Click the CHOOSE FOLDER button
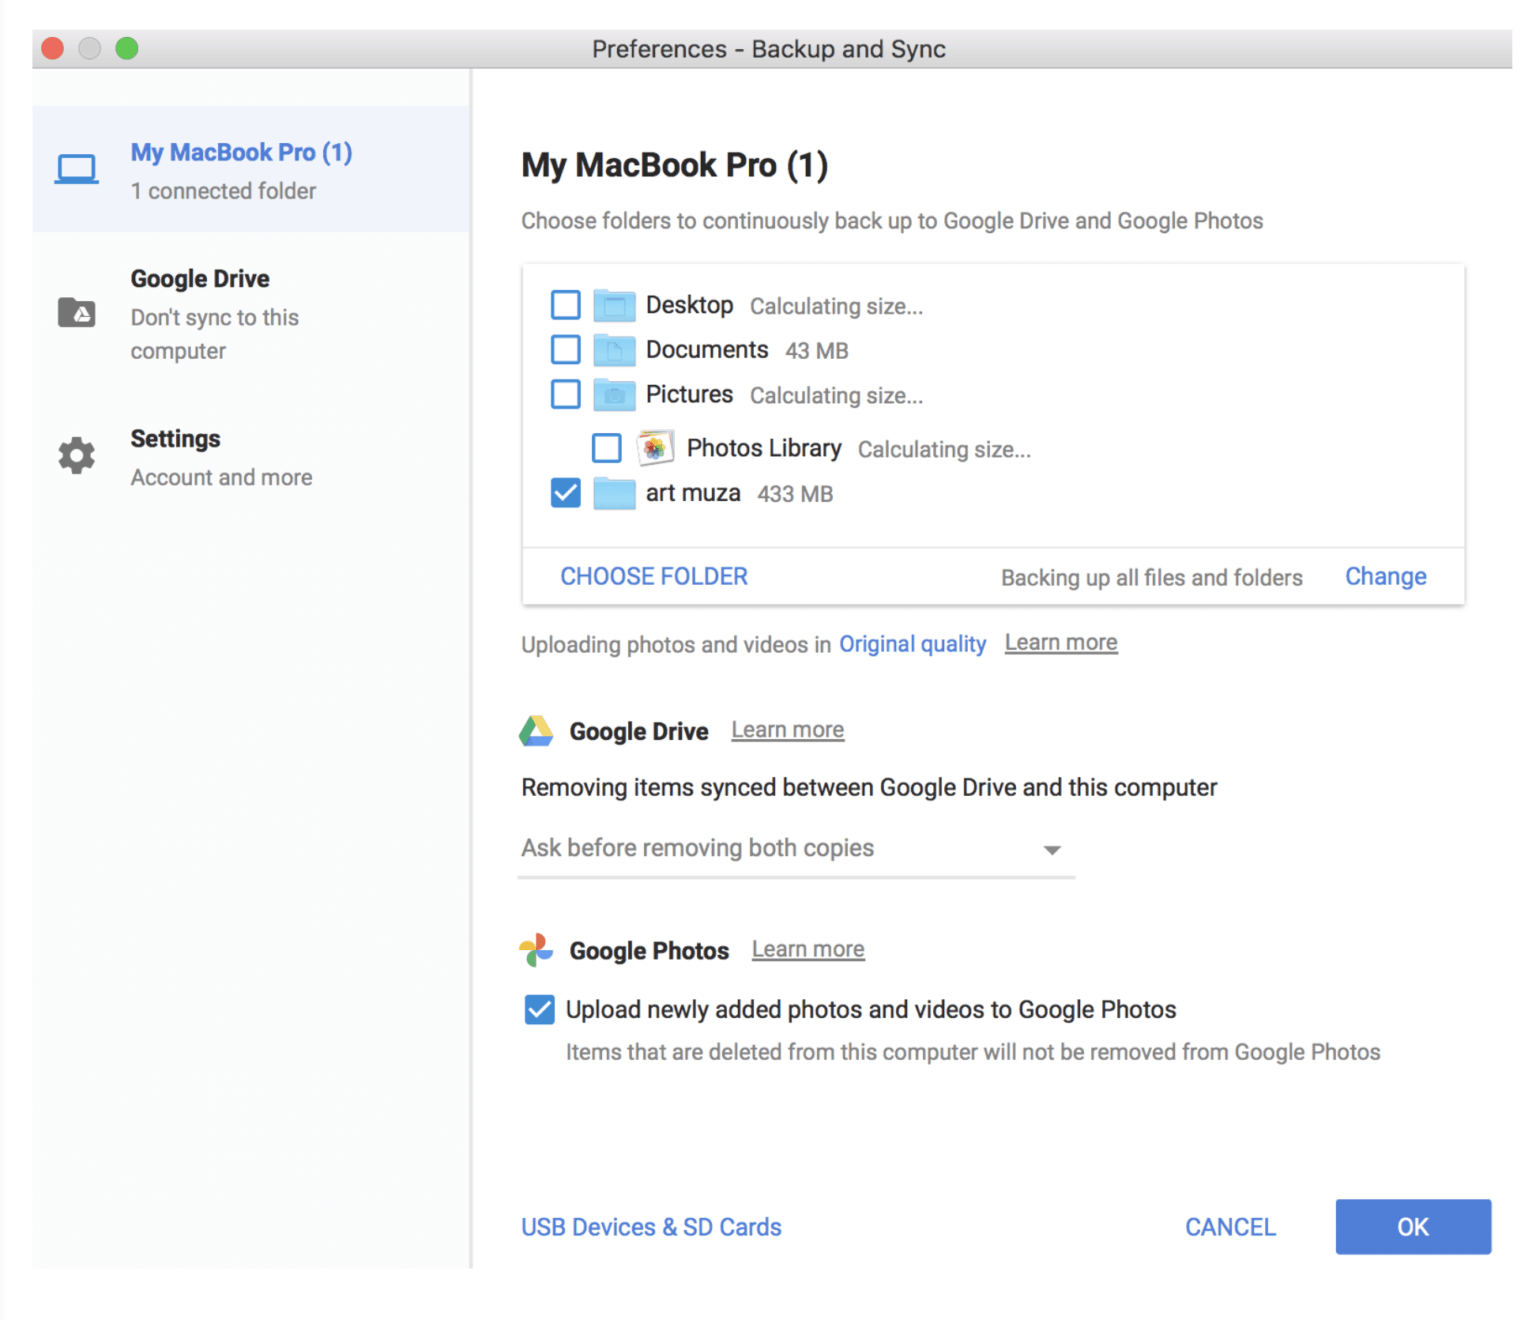The width and height of the screenshot is (1536, 1320). tap(654, 577)
